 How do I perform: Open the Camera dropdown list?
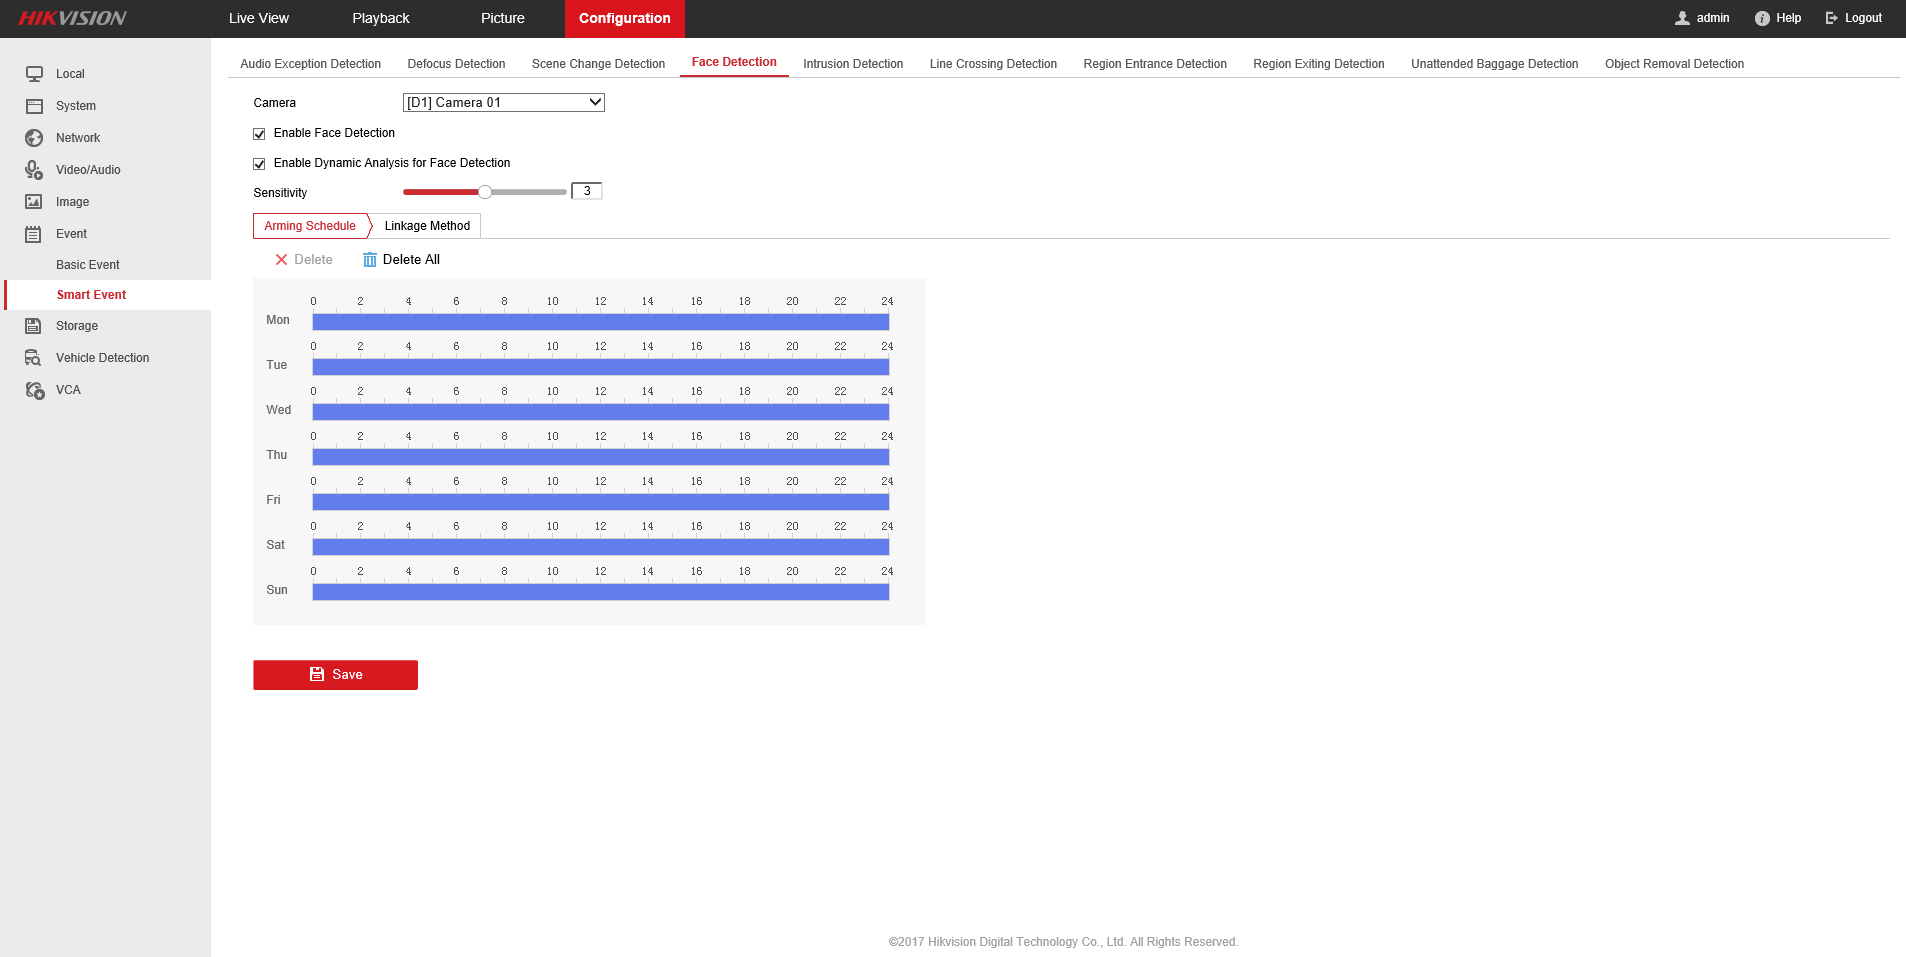[503, 103]
